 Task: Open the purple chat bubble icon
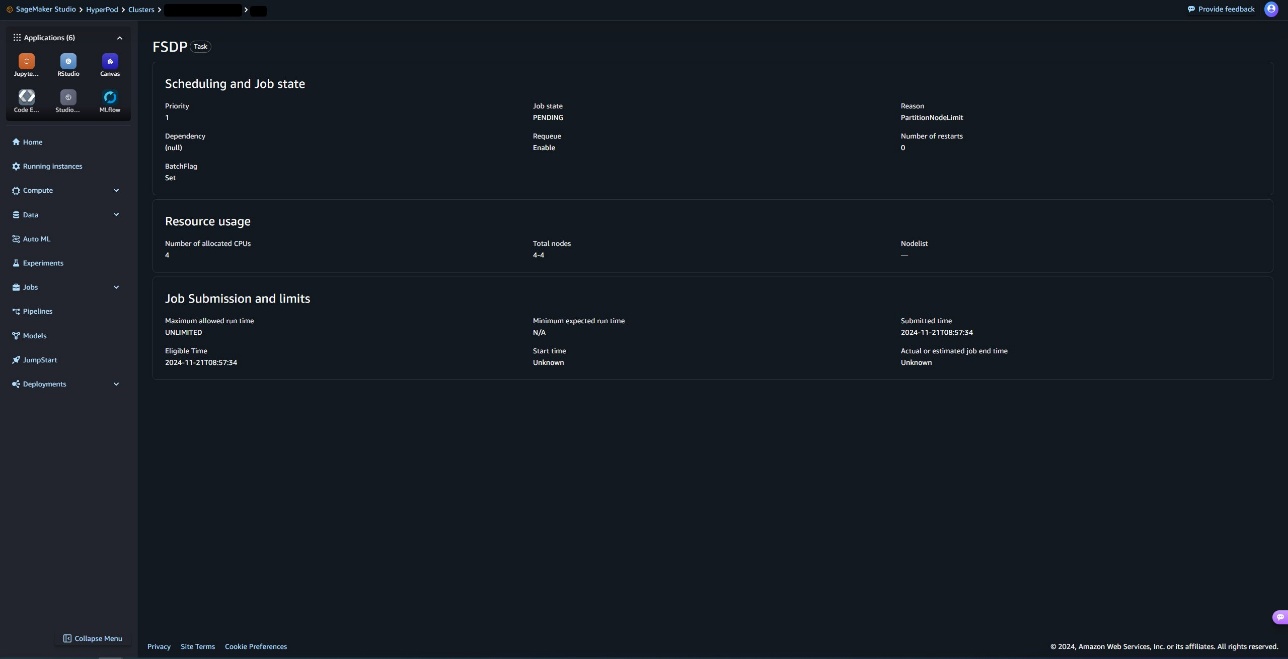[1279, 617]
